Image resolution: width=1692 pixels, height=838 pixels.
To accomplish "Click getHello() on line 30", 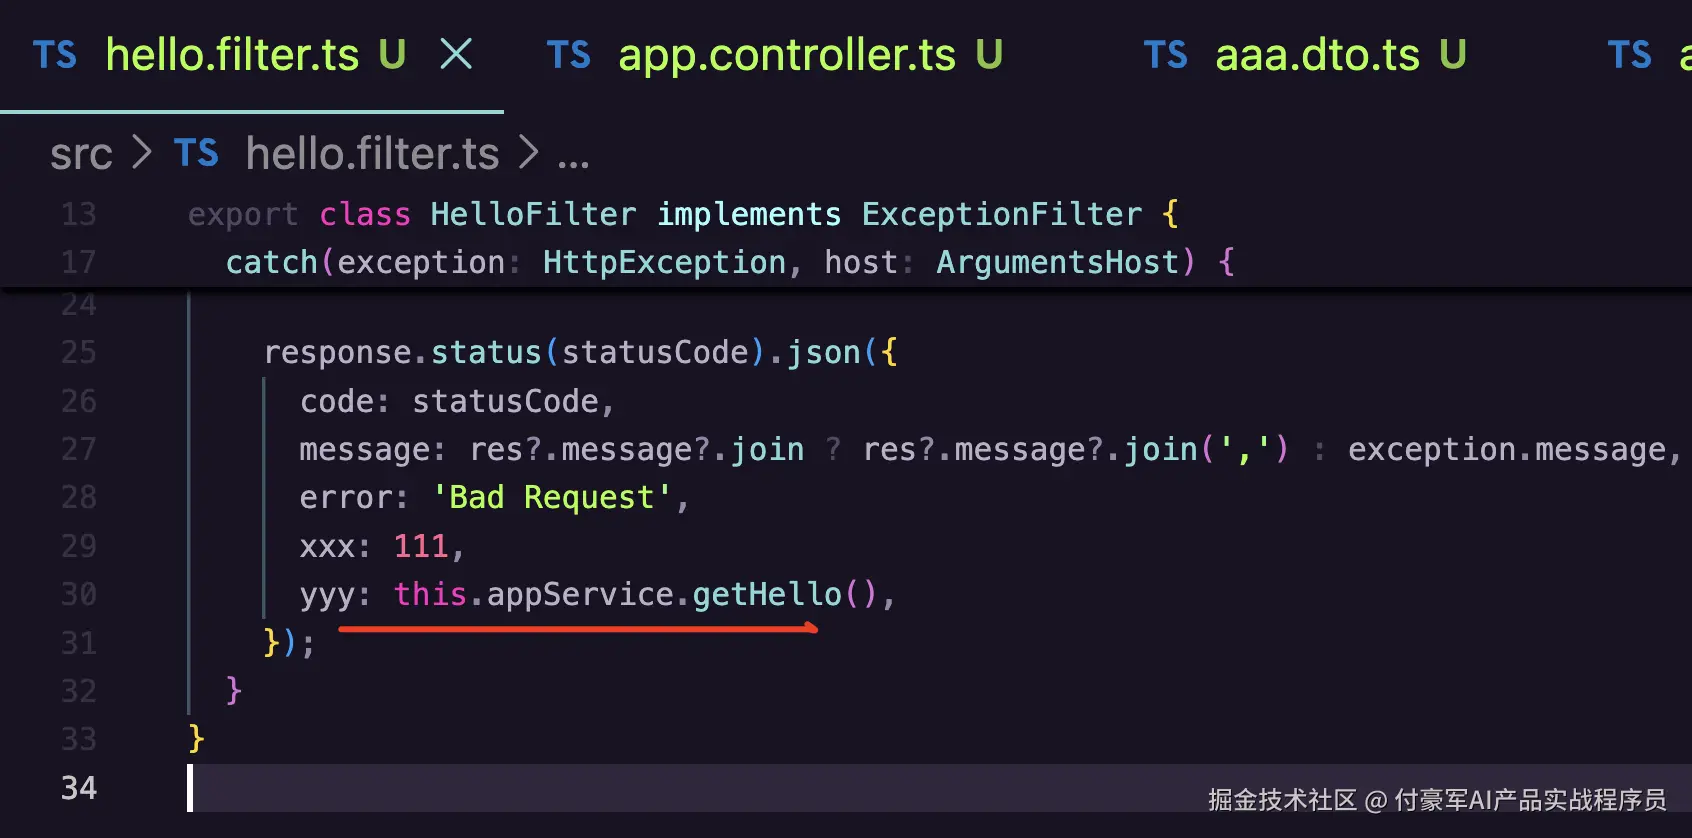I will [x=785, y=594].
